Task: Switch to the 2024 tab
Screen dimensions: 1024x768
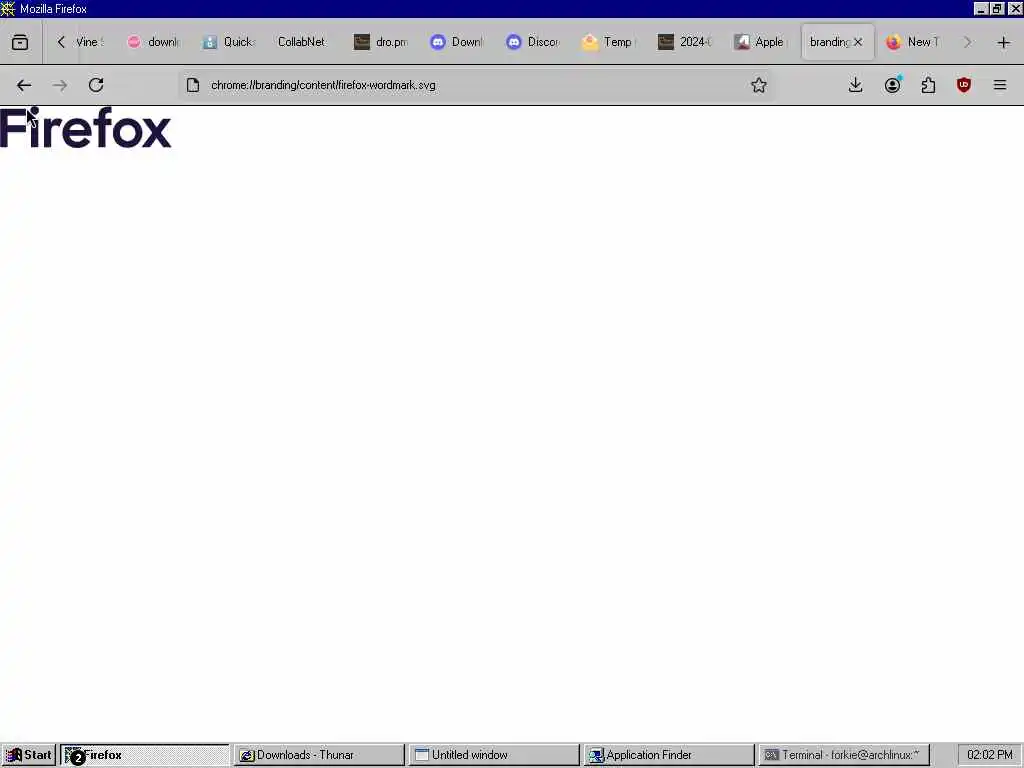Action: point(684,42)
